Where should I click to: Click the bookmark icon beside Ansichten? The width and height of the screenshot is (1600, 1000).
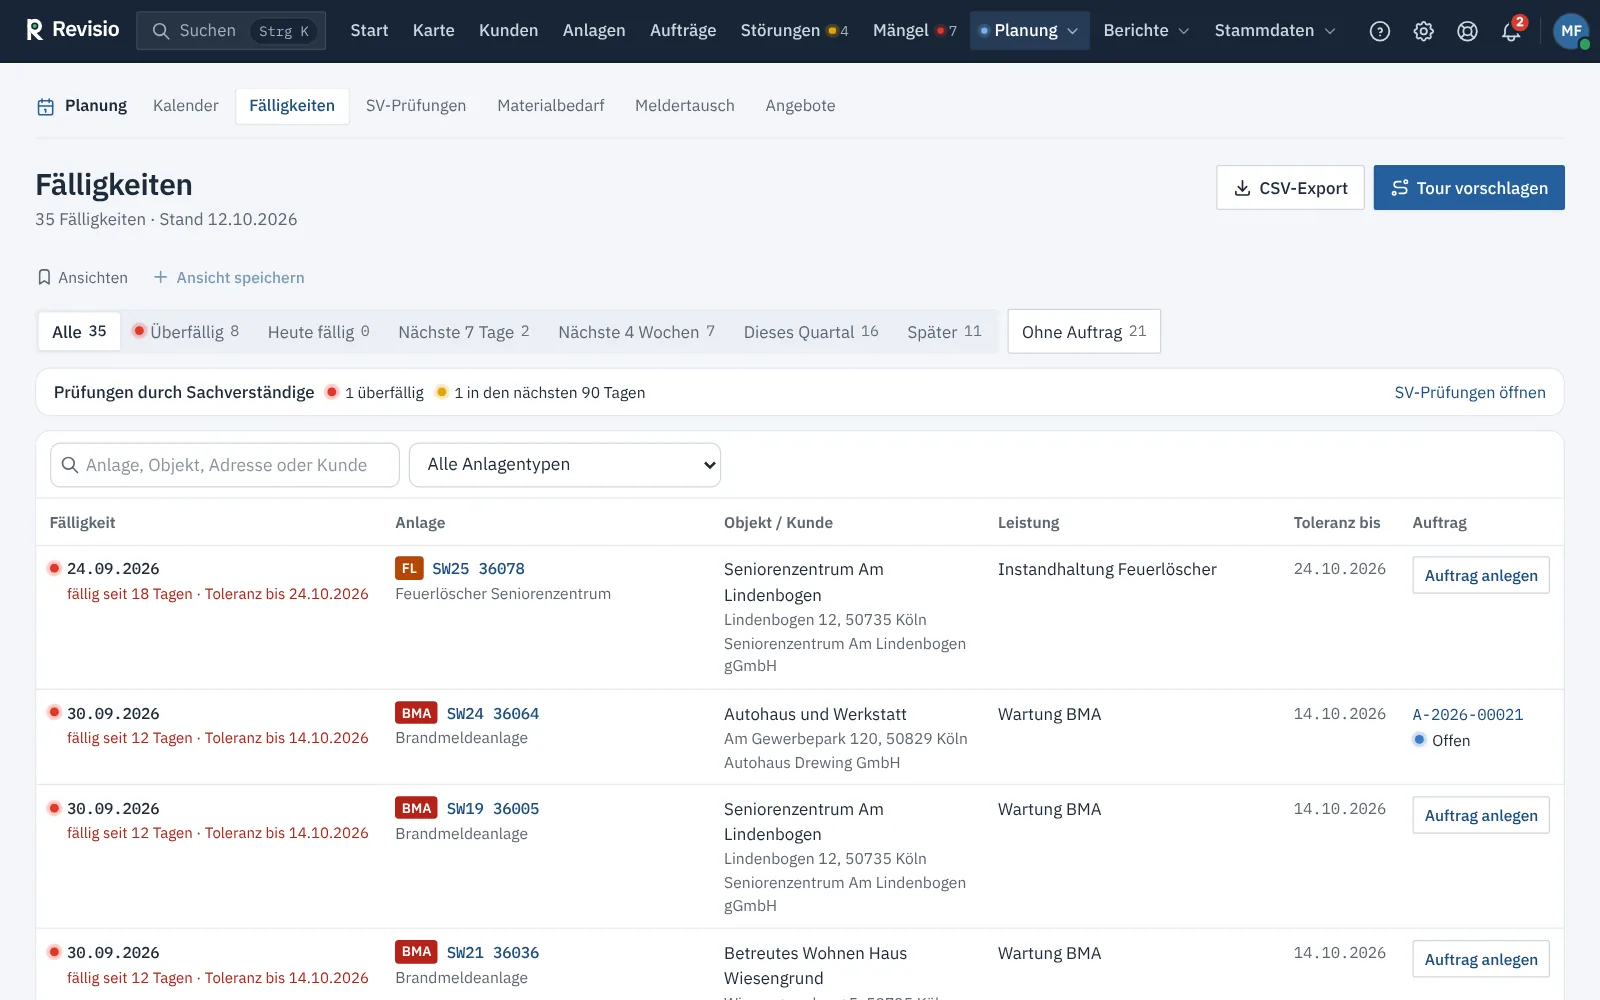pos(44,277)
